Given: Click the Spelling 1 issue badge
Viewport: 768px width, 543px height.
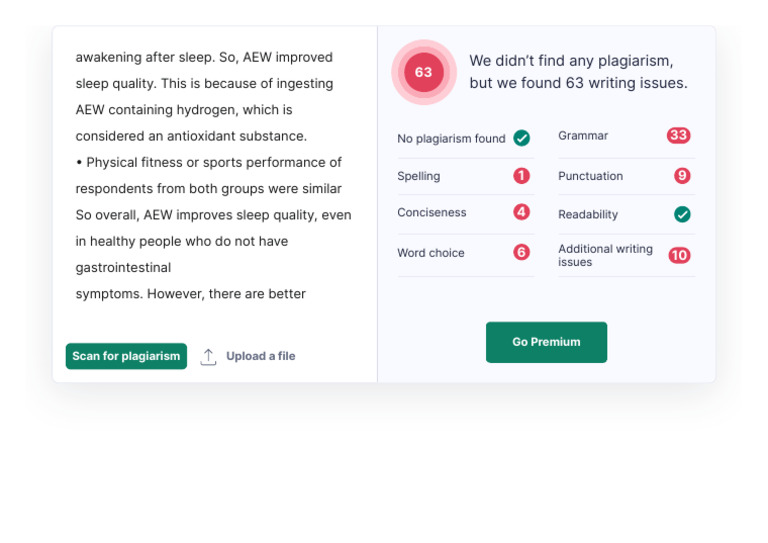Looking at the screenshot, I should pos(522,175).
